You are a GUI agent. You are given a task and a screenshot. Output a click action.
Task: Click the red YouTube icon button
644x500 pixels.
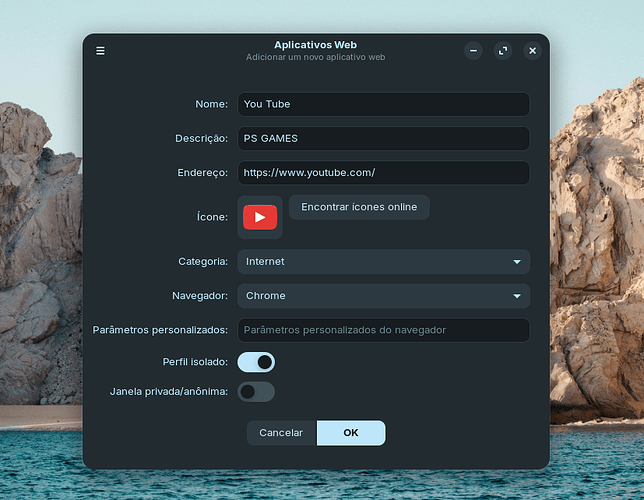pyautogui.click(x=260, y=217)
